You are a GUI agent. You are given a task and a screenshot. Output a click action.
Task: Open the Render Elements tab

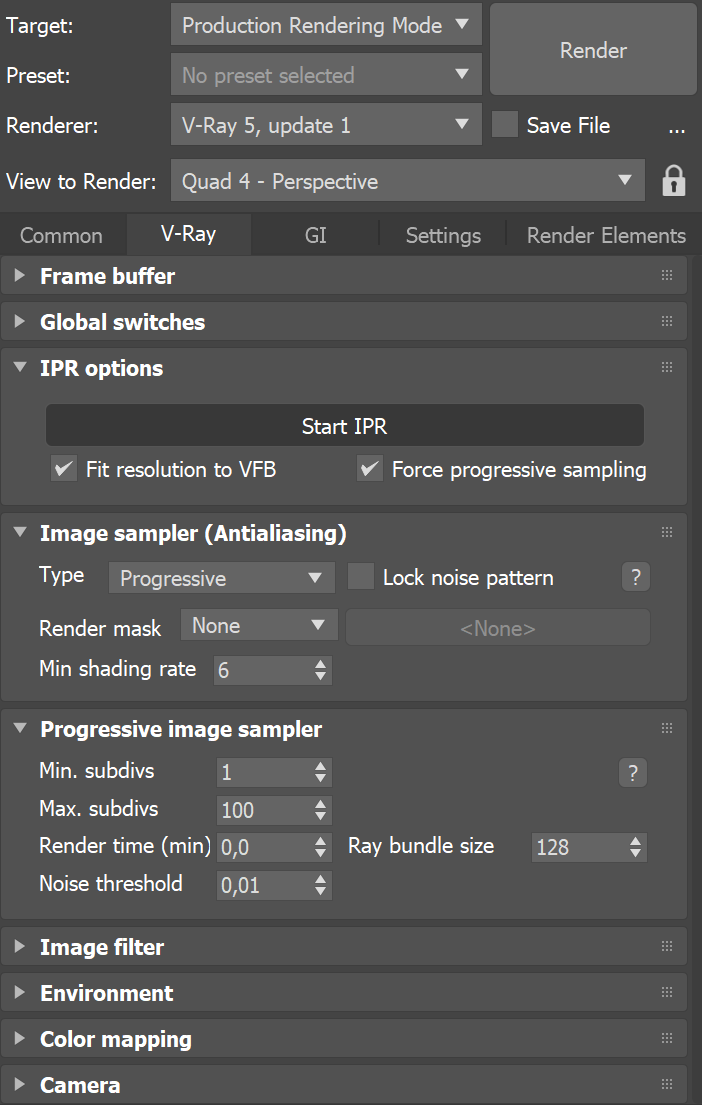pyautogui.click(x=606, y=236)
